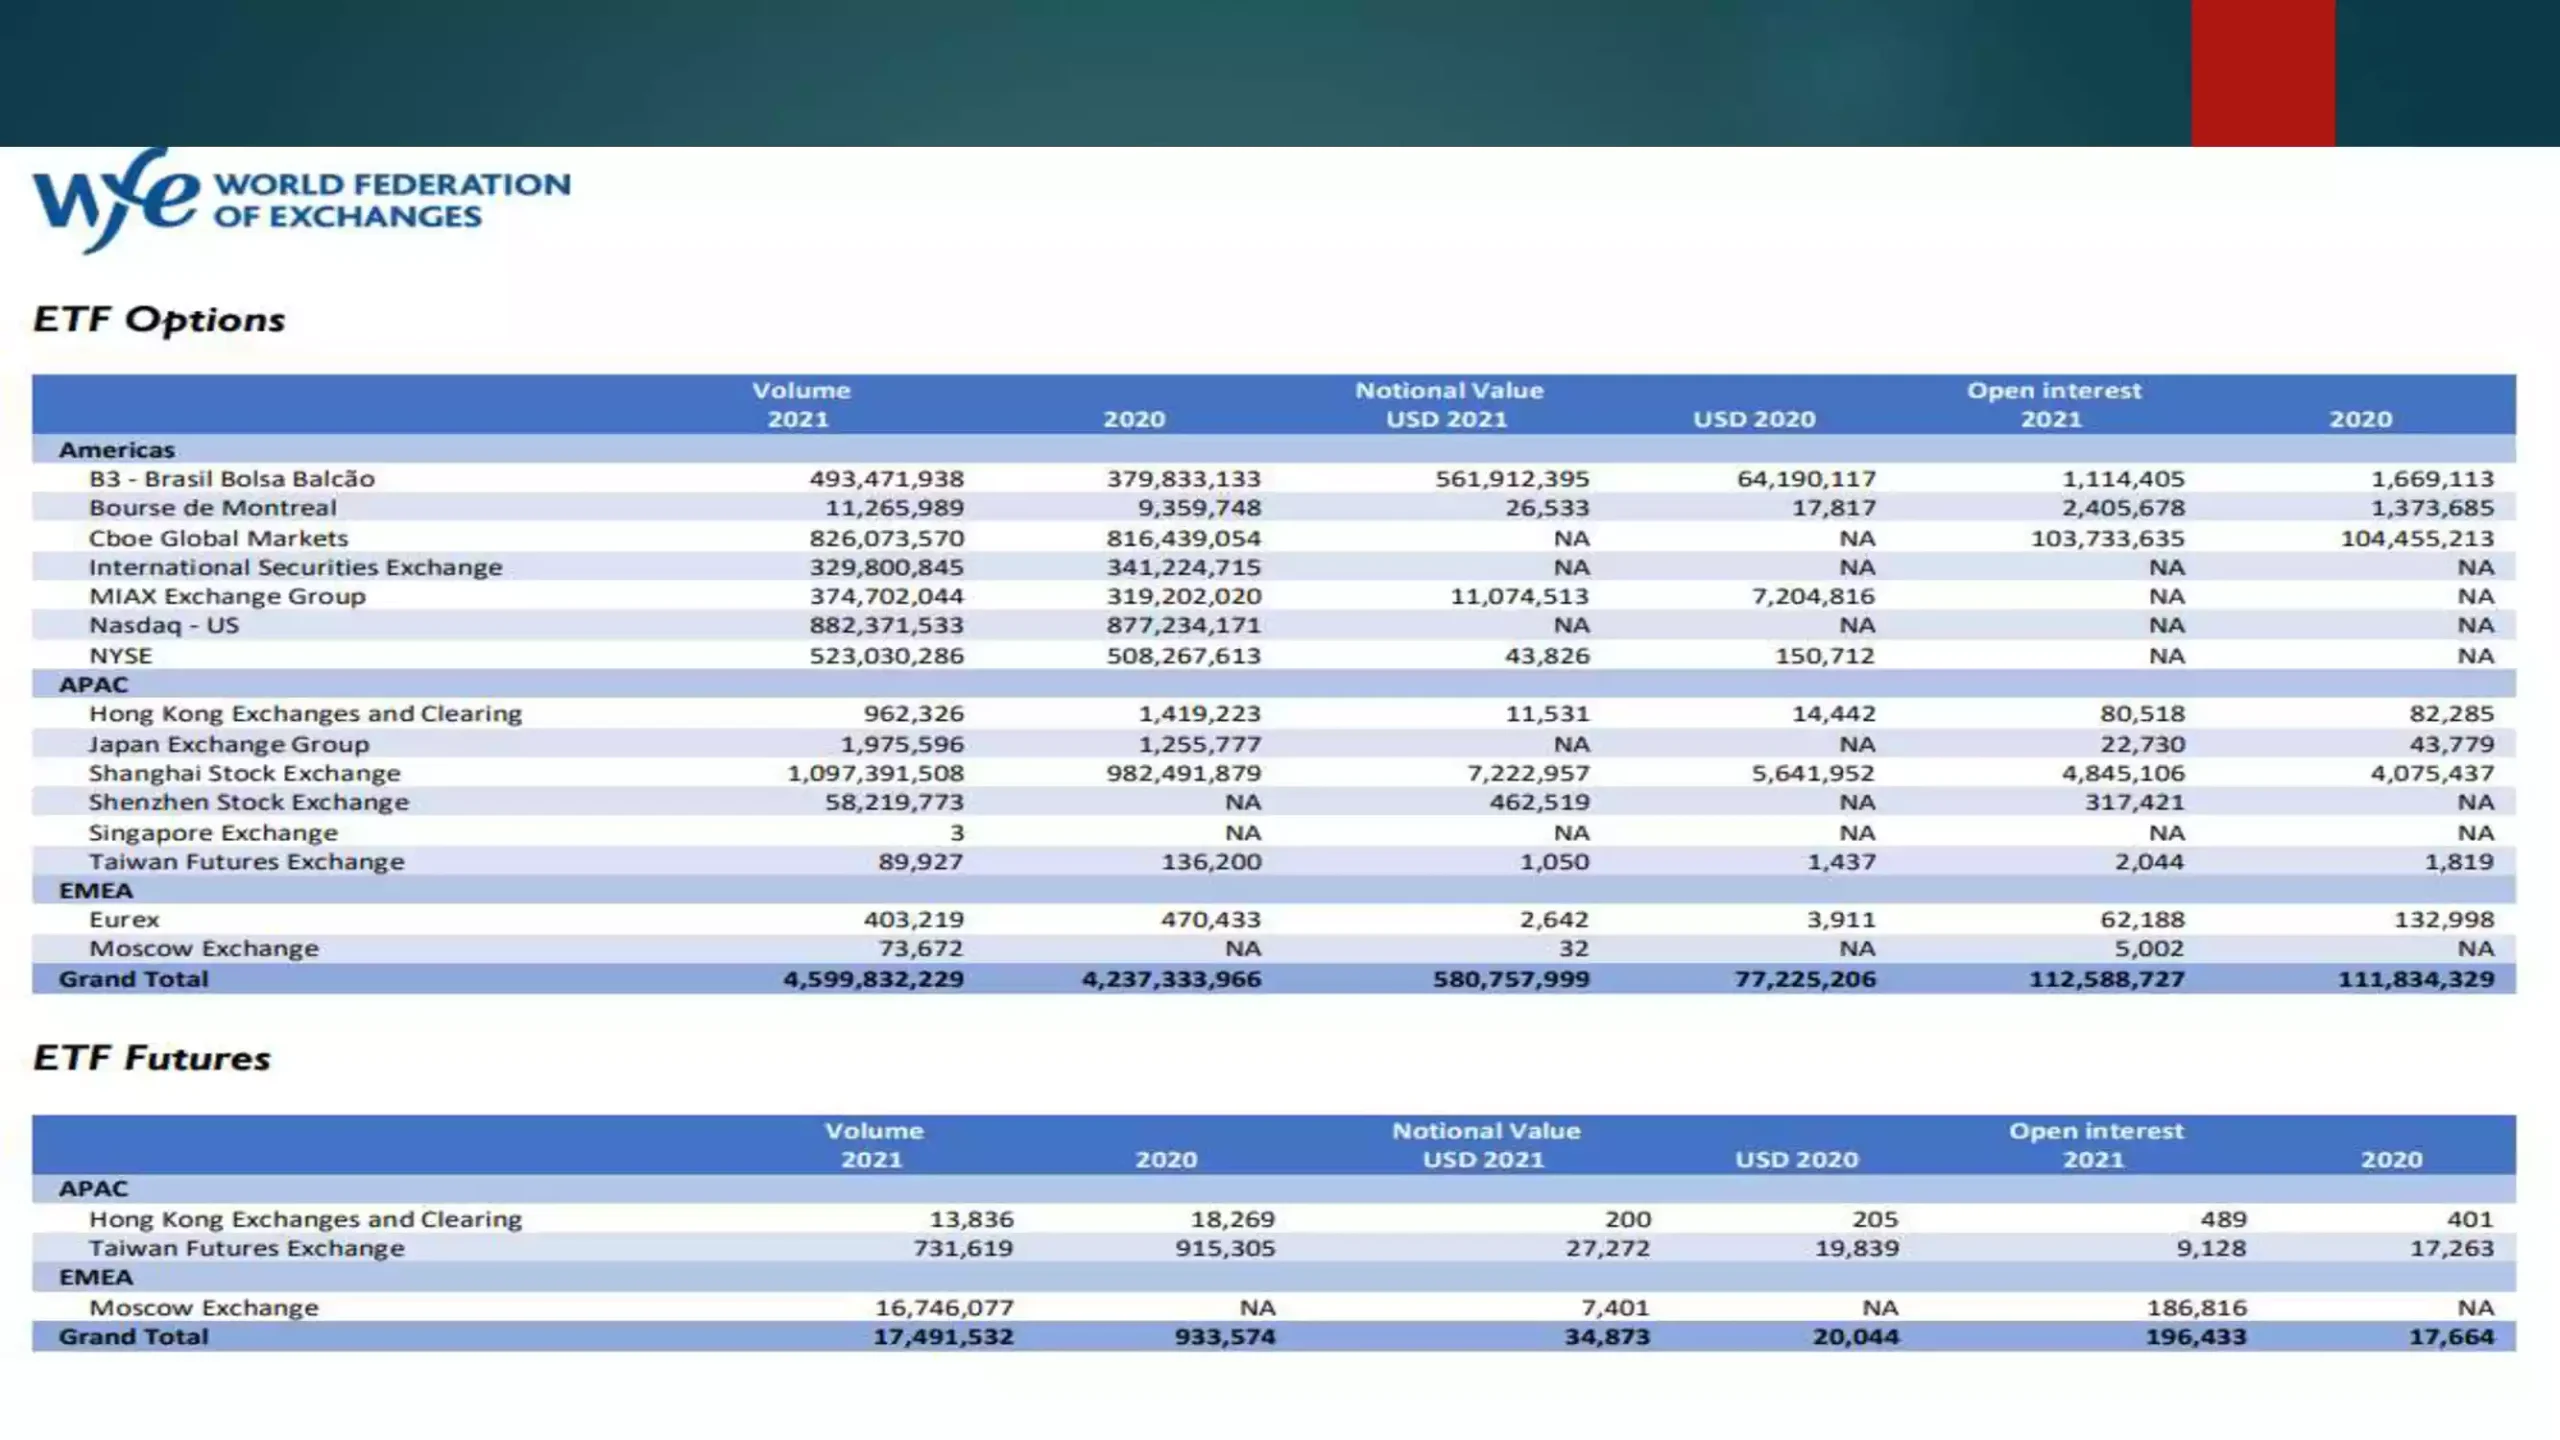
Task: Click the value 731,619
Action: point(964,1249)
